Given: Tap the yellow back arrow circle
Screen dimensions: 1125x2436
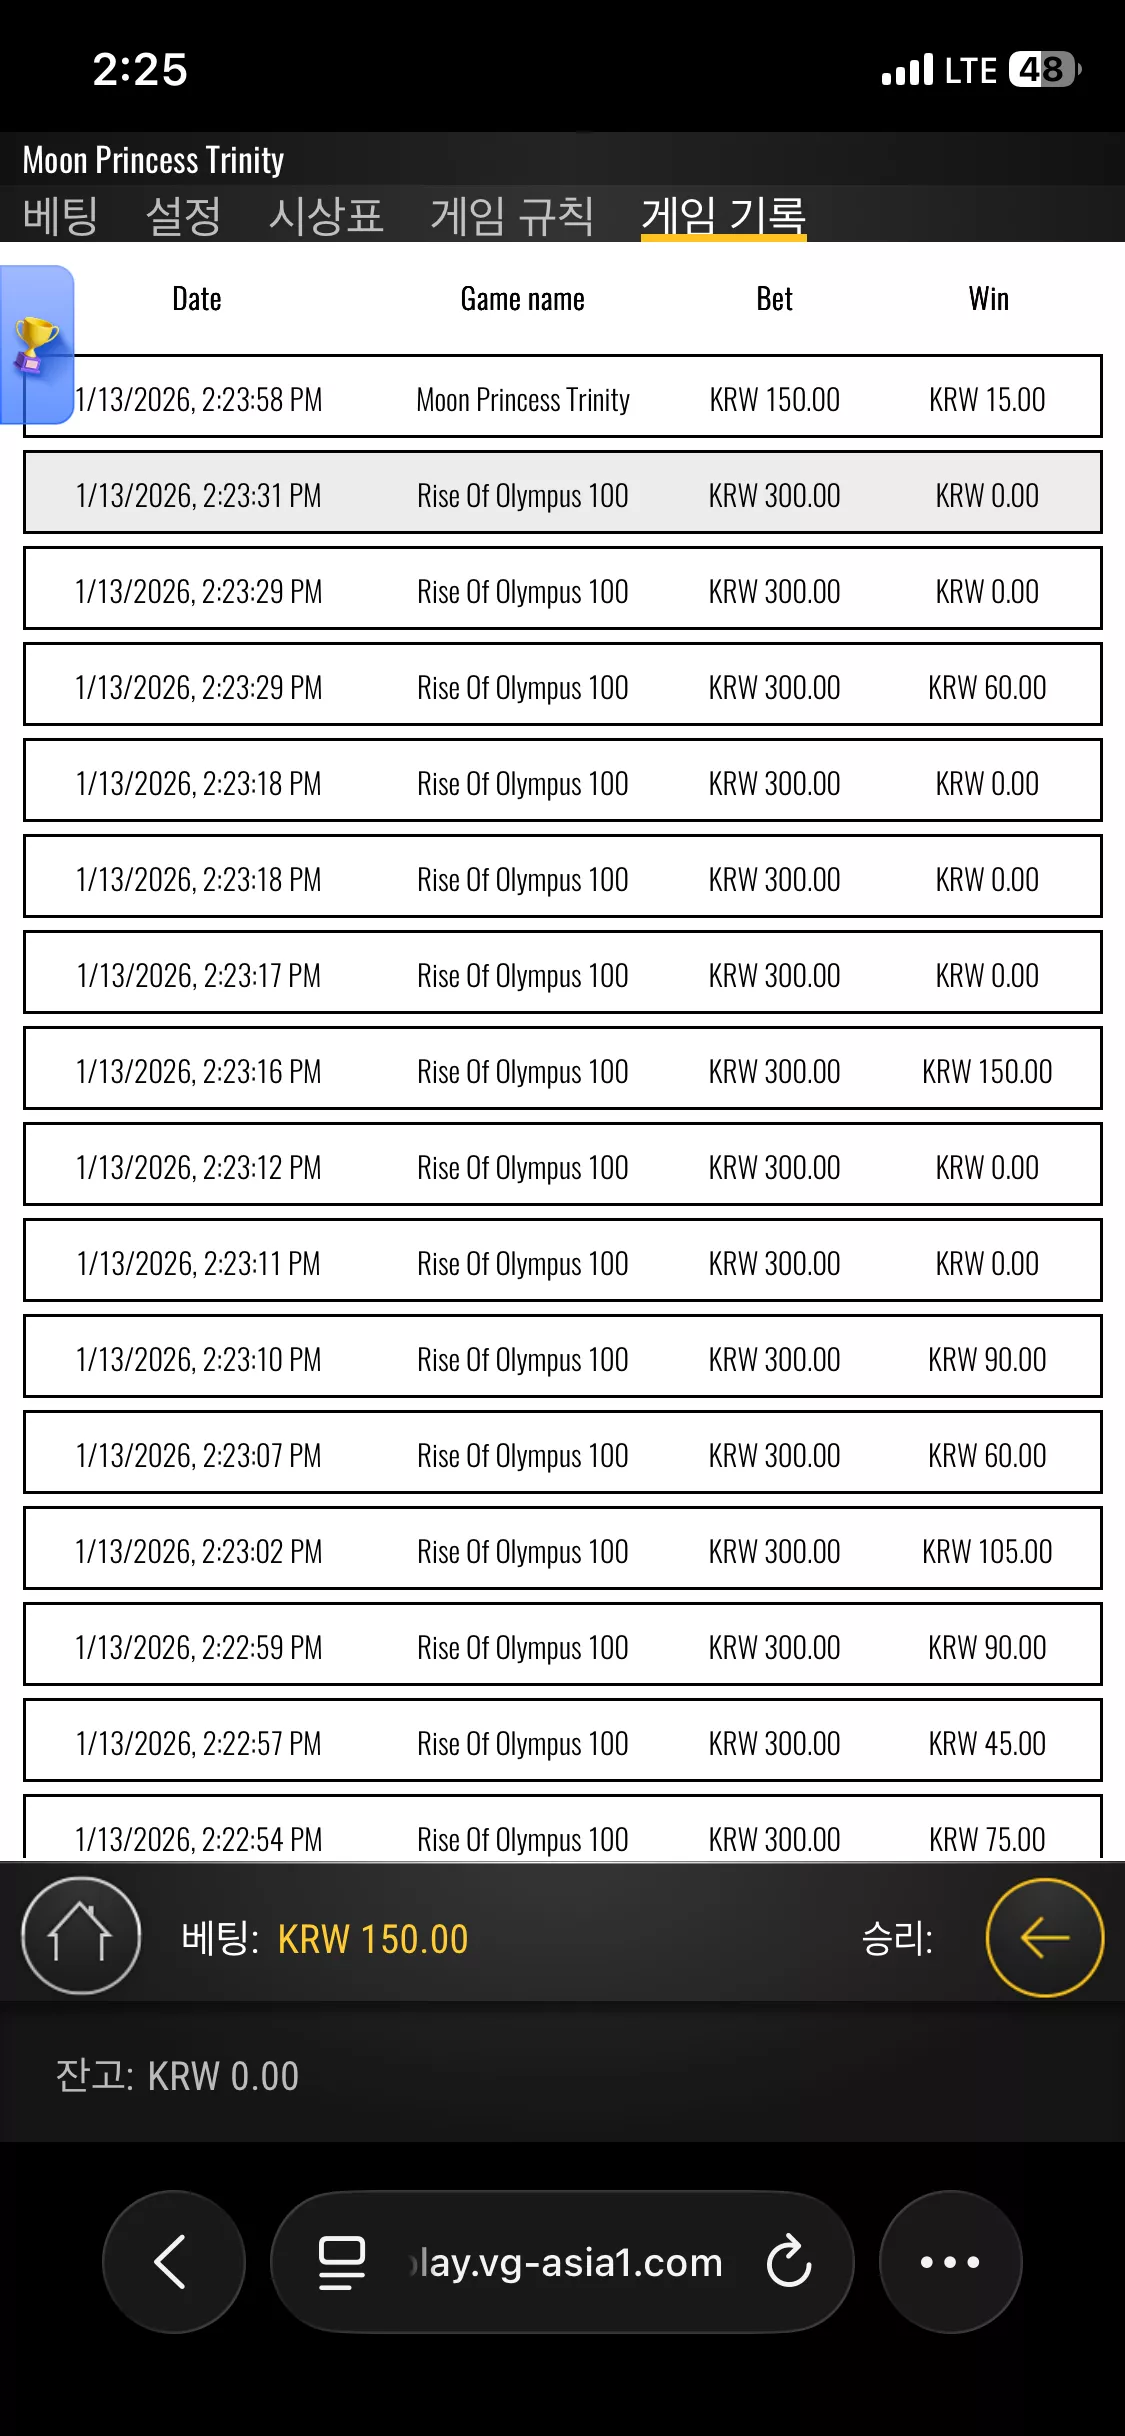Looking at the screenshot, I should (1045, 1937).
